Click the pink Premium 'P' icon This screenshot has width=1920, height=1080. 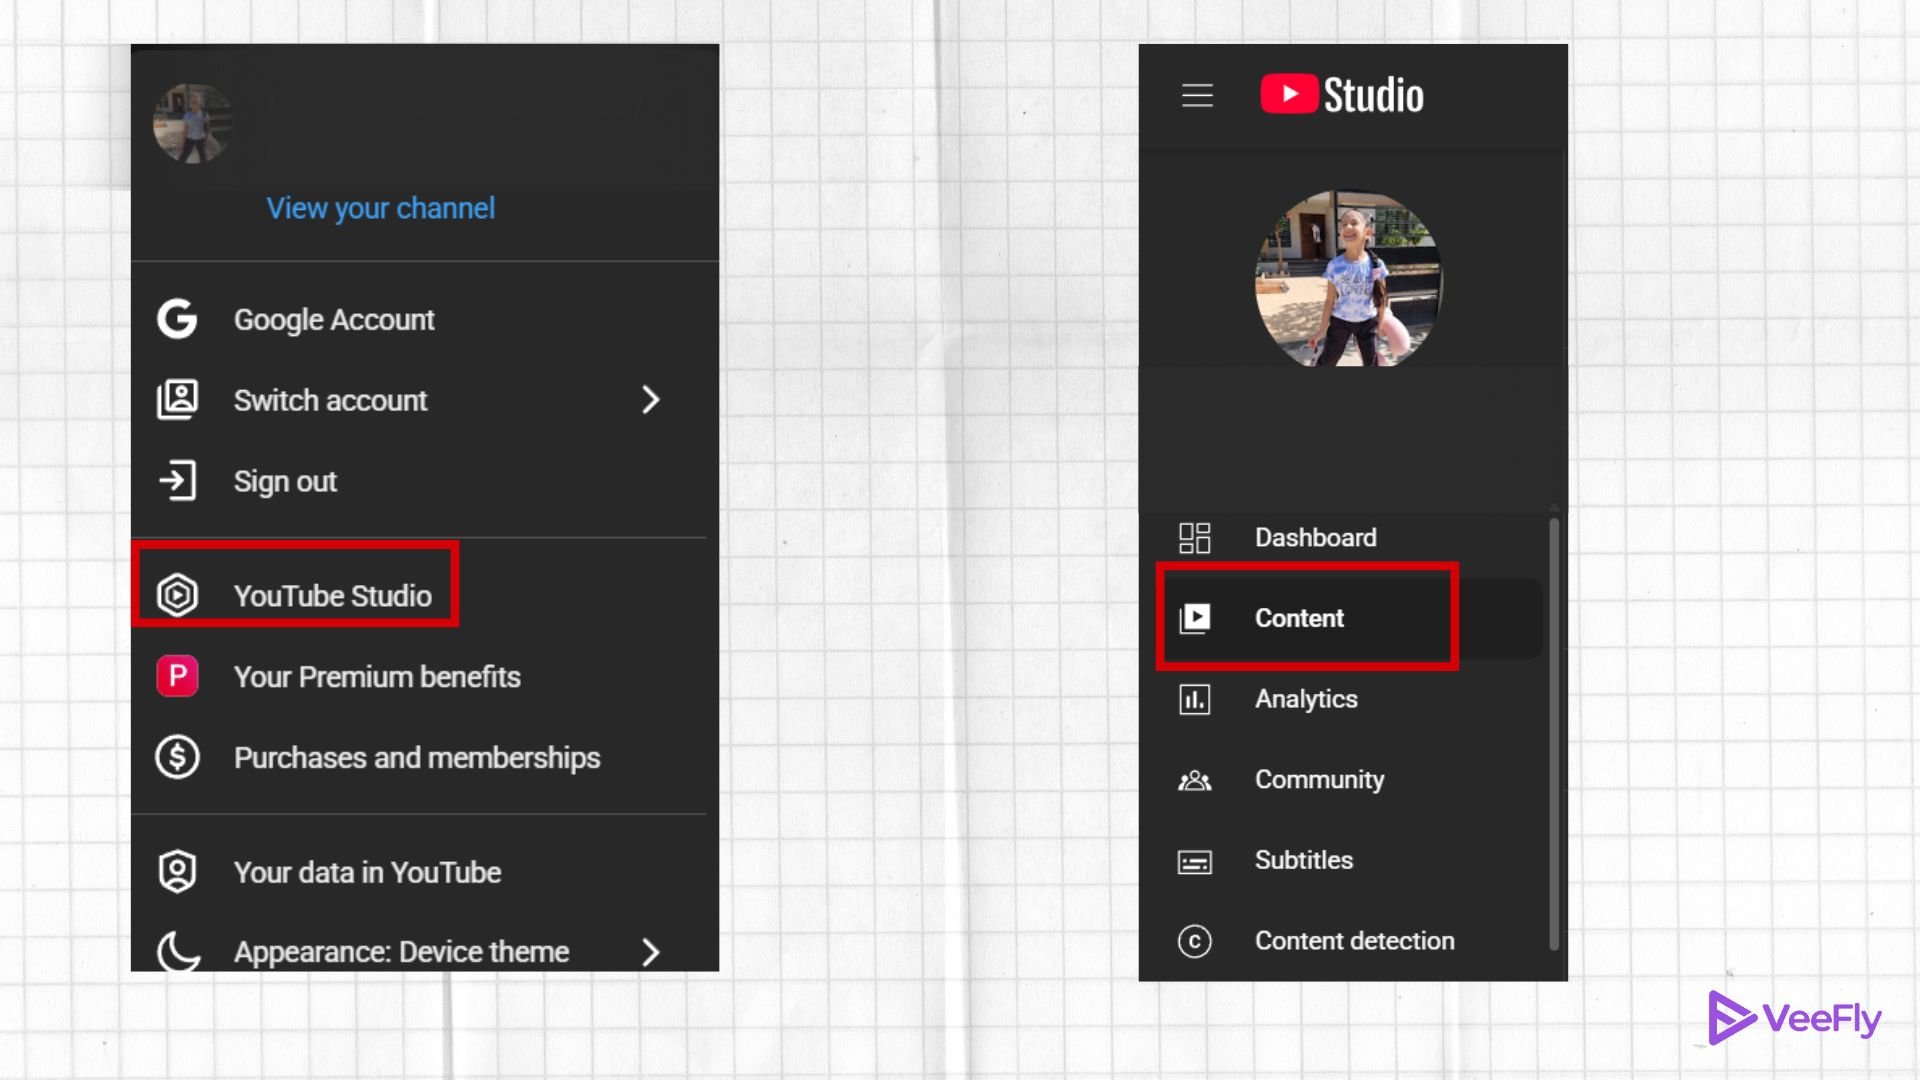pos(177,676)
